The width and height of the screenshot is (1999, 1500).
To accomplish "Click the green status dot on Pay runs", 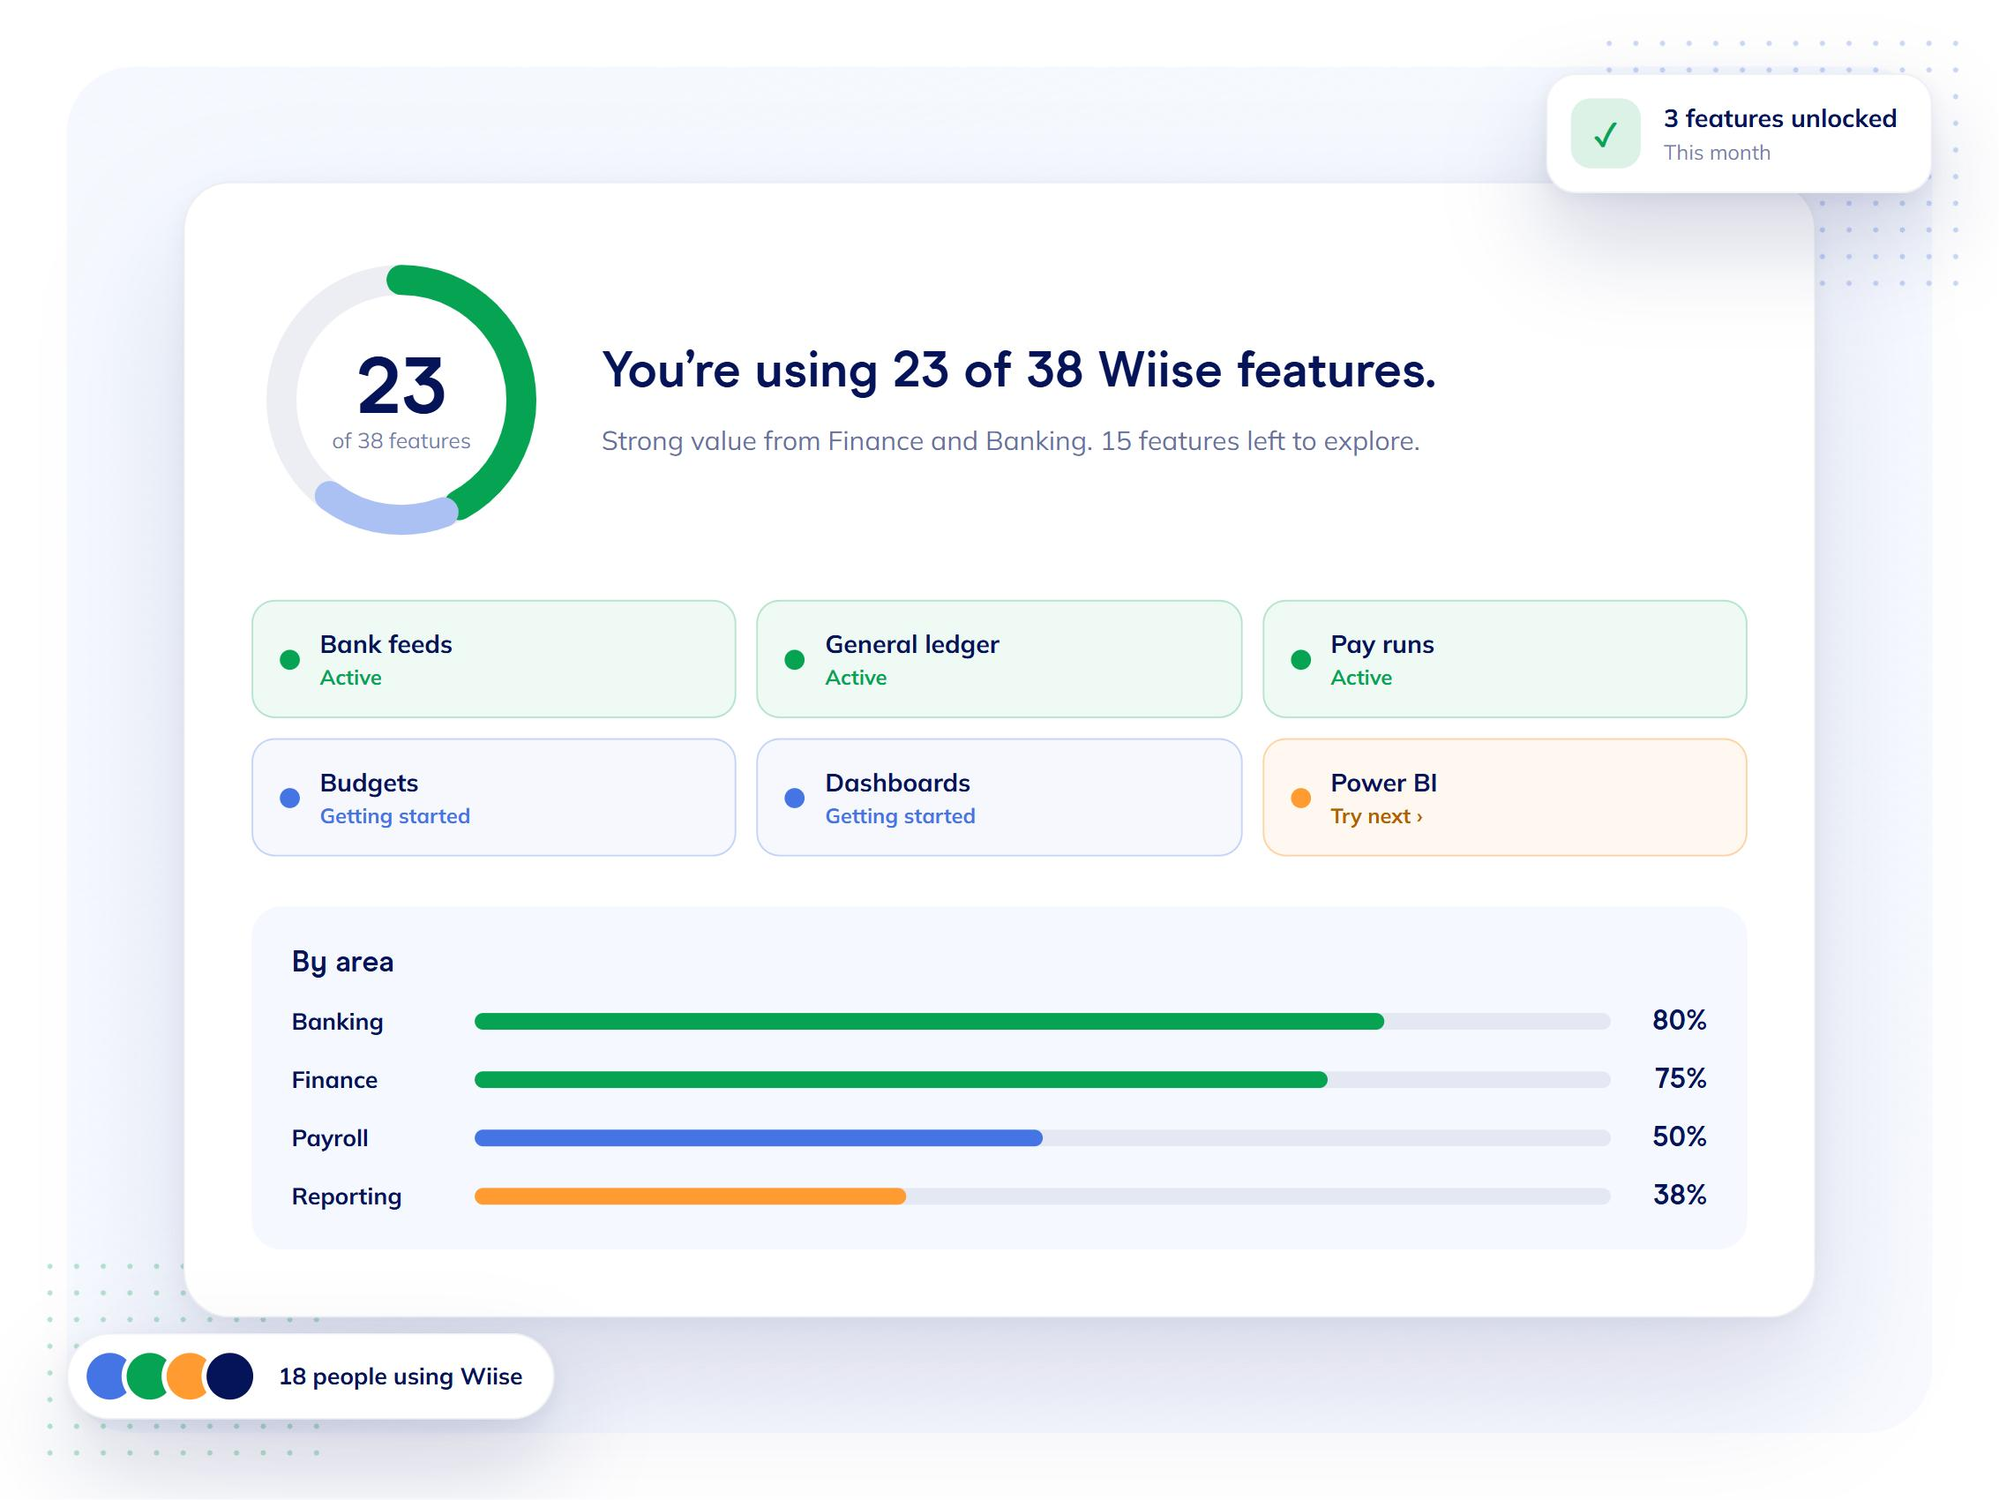I will (1300, 660).
